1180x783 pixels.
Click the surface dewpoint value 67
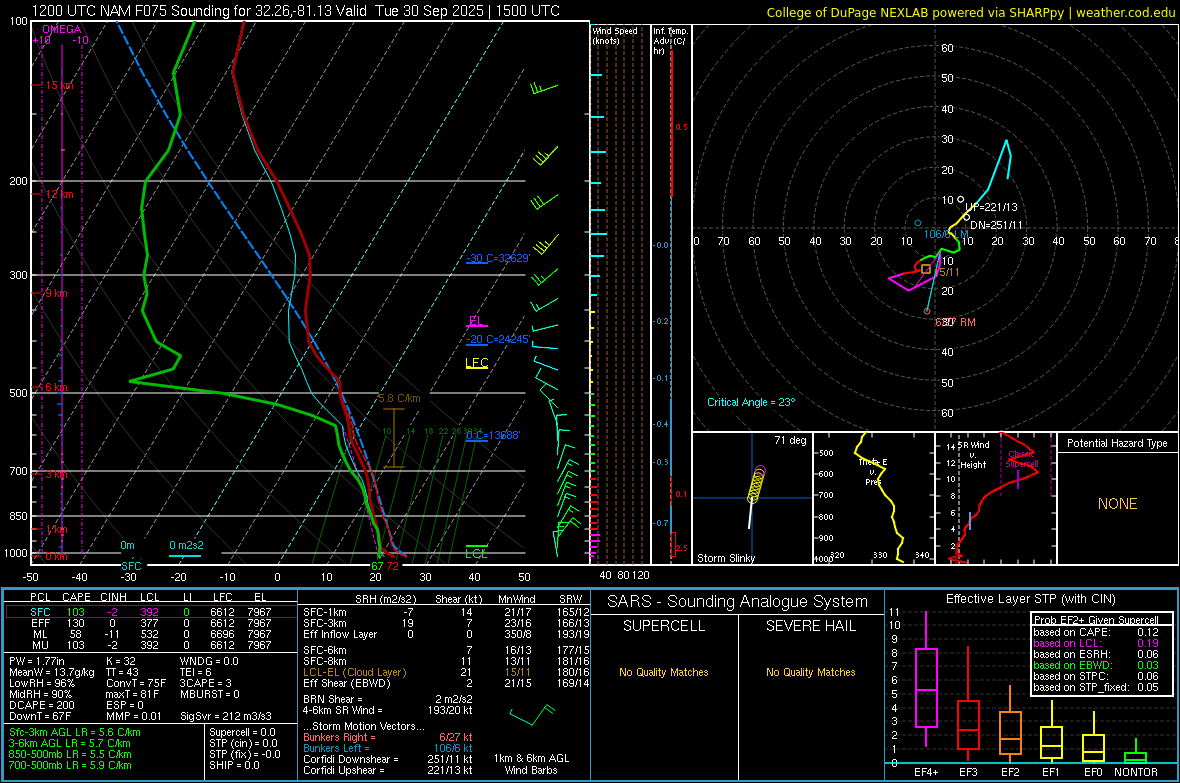(377, 566)
